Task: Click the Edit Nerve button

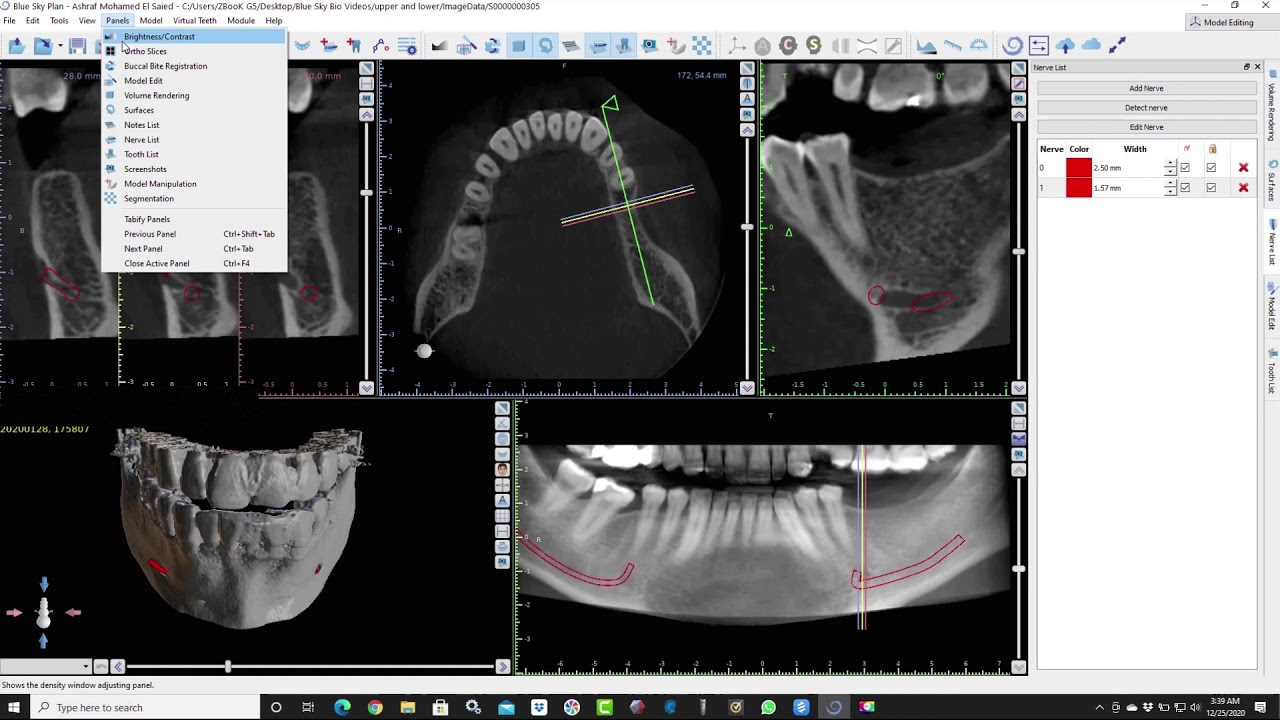Action: [1146, 127]
